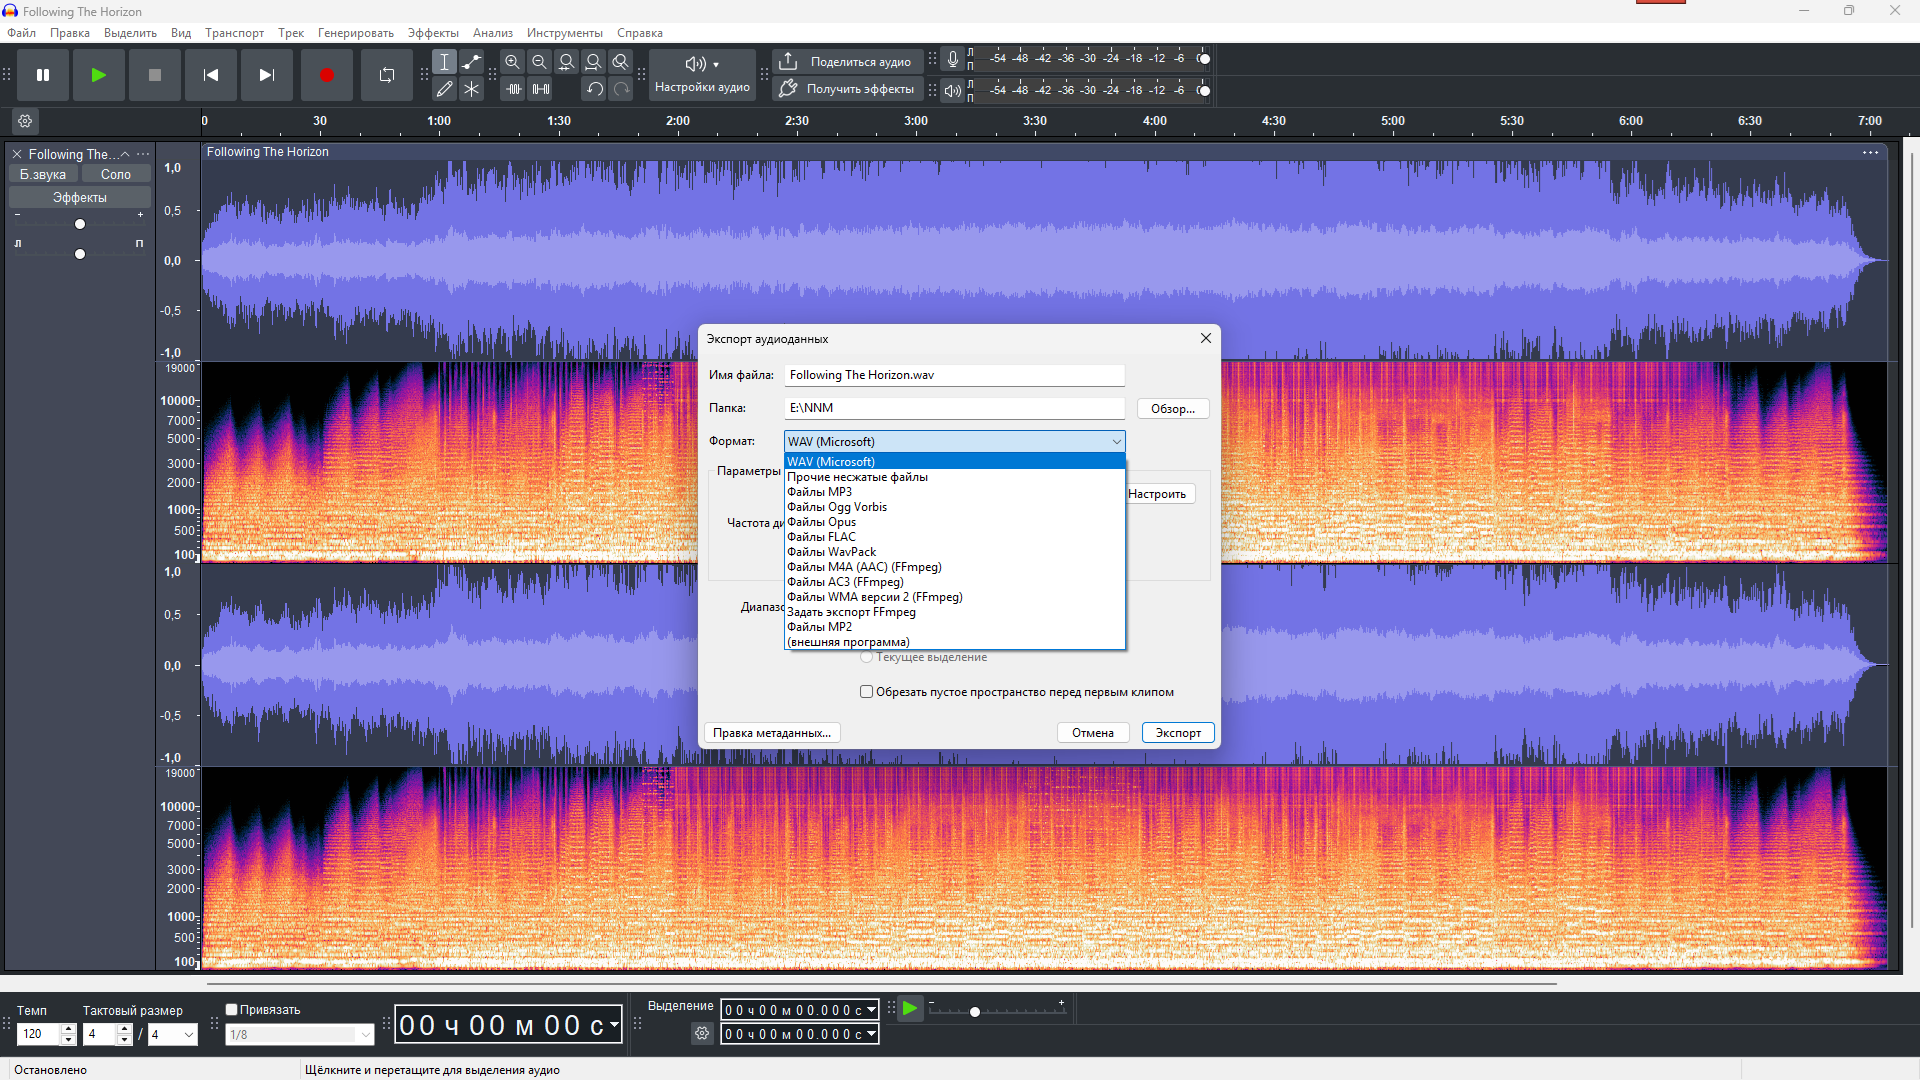This screenshot has height=1080, width=1920.
Task: Click Правка метаданных... button
Action: click(x=772, y=733)
